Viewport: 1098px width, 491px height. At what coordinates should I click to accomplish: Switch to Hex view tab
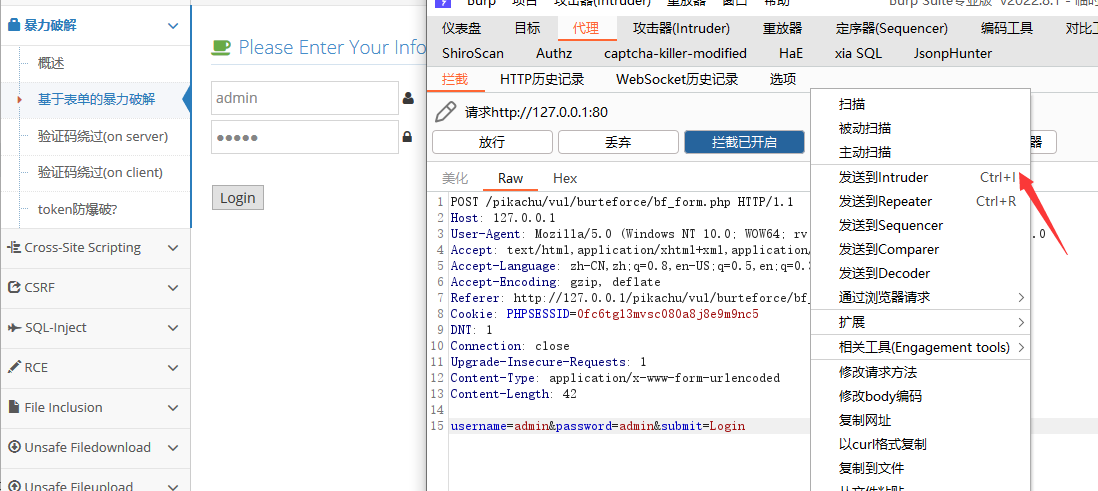tap(565, 178)
